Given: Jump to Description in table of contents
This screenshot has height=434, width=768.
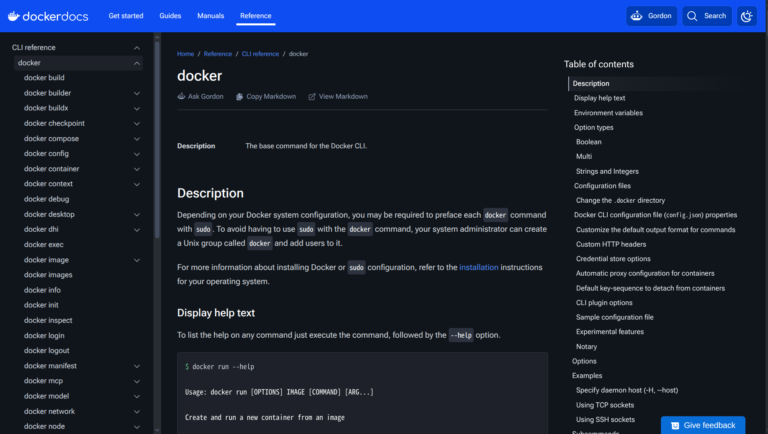Looking at the screenshot, I should coord(591,84).
